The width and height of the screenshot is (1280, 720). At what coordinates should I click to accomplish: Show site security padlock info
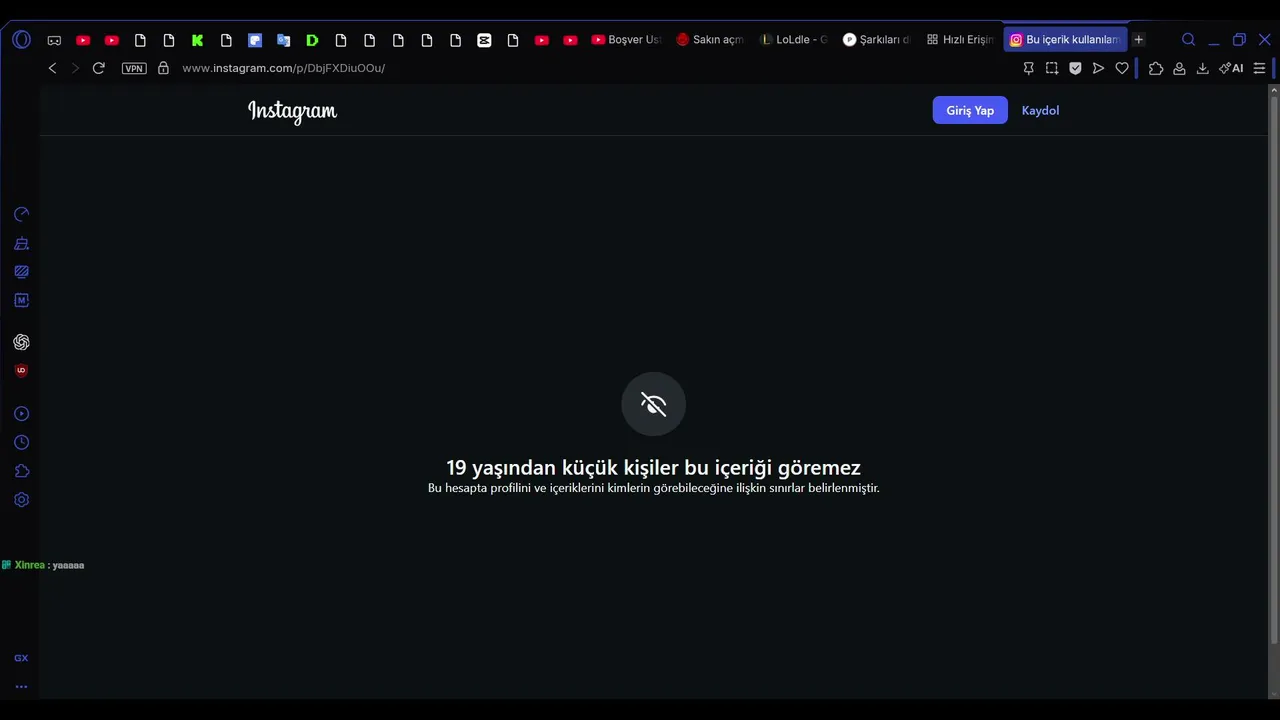[x=163, y=68]
